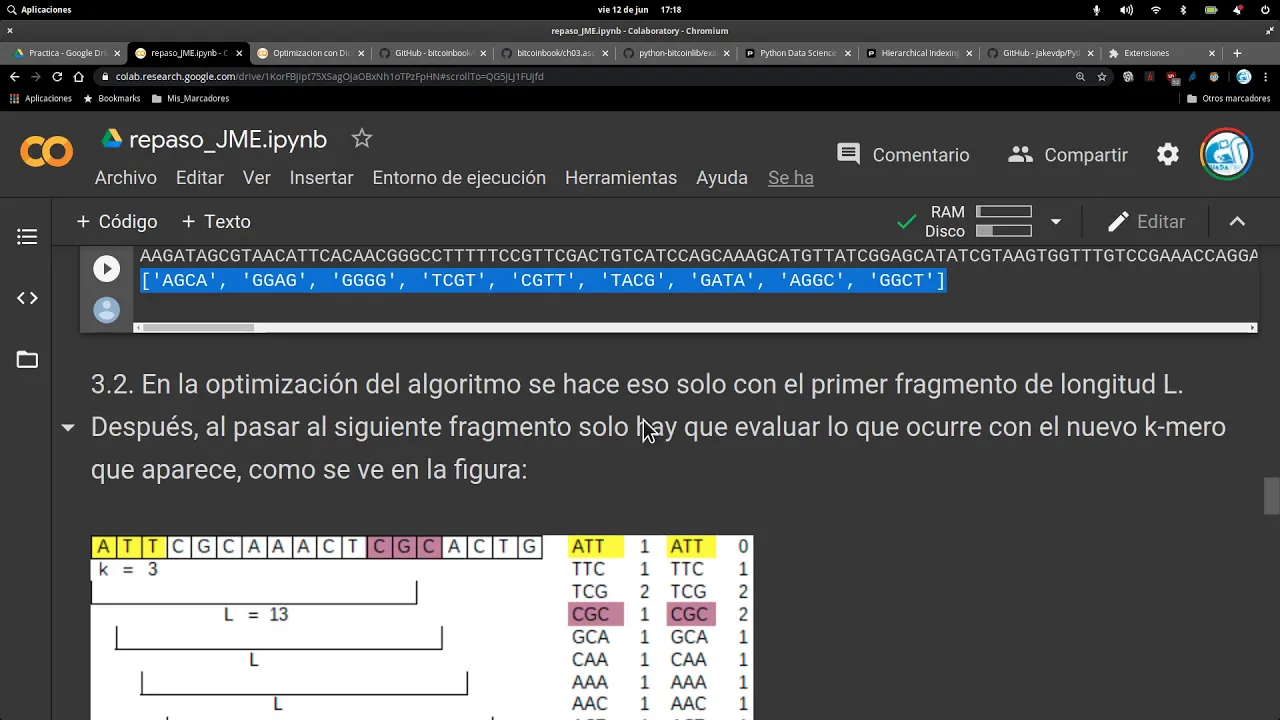Open the RAM/Disco runtime dropdown arrow
The width and height of the screenshot is (1280, 720).
click(x=1055, y=221)
